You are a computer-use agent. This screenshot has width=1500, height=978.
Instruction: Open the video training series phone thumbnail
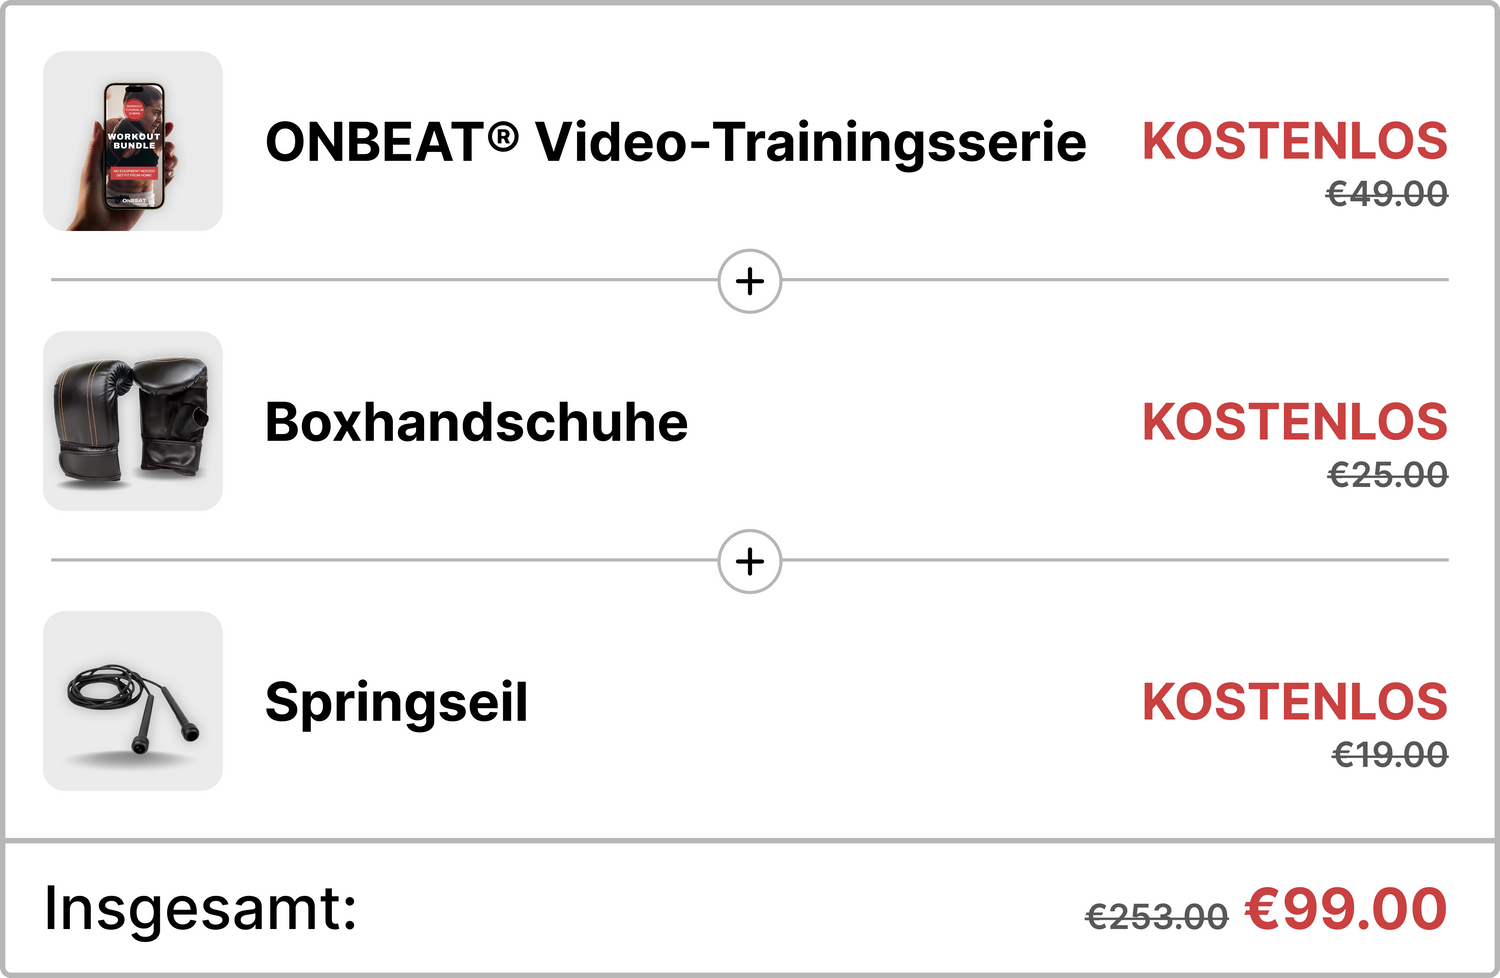133,141
